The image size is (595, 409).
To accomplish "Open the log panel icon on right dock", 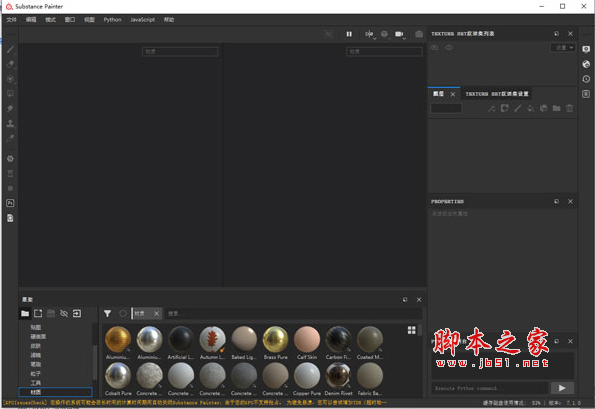I will click(586, 94).
